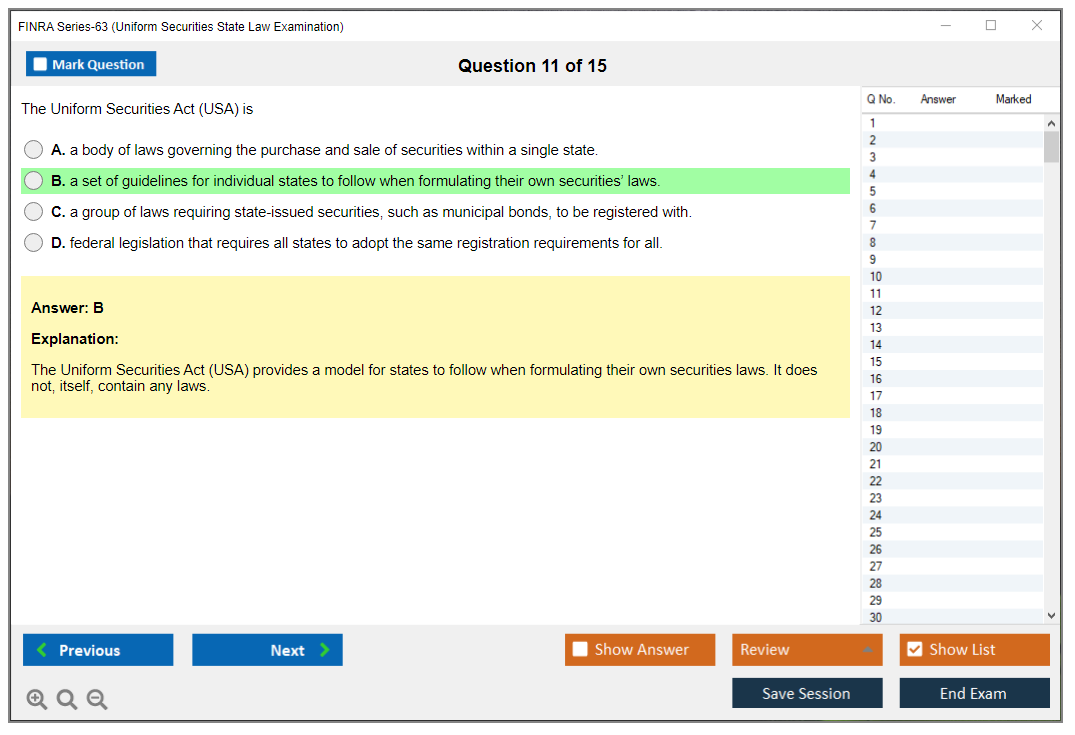This screenshot has width=1075, height=735.
Task: Maximize the exam application window
Action: point(991,26)
